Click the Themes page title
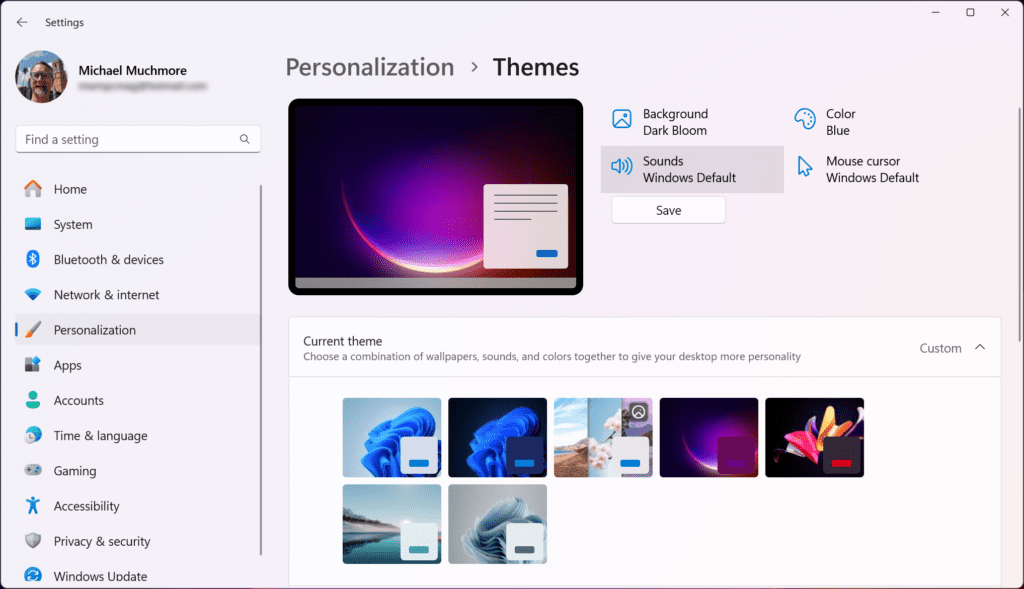This screenshot has height=589, width=1024. point(536,67)
